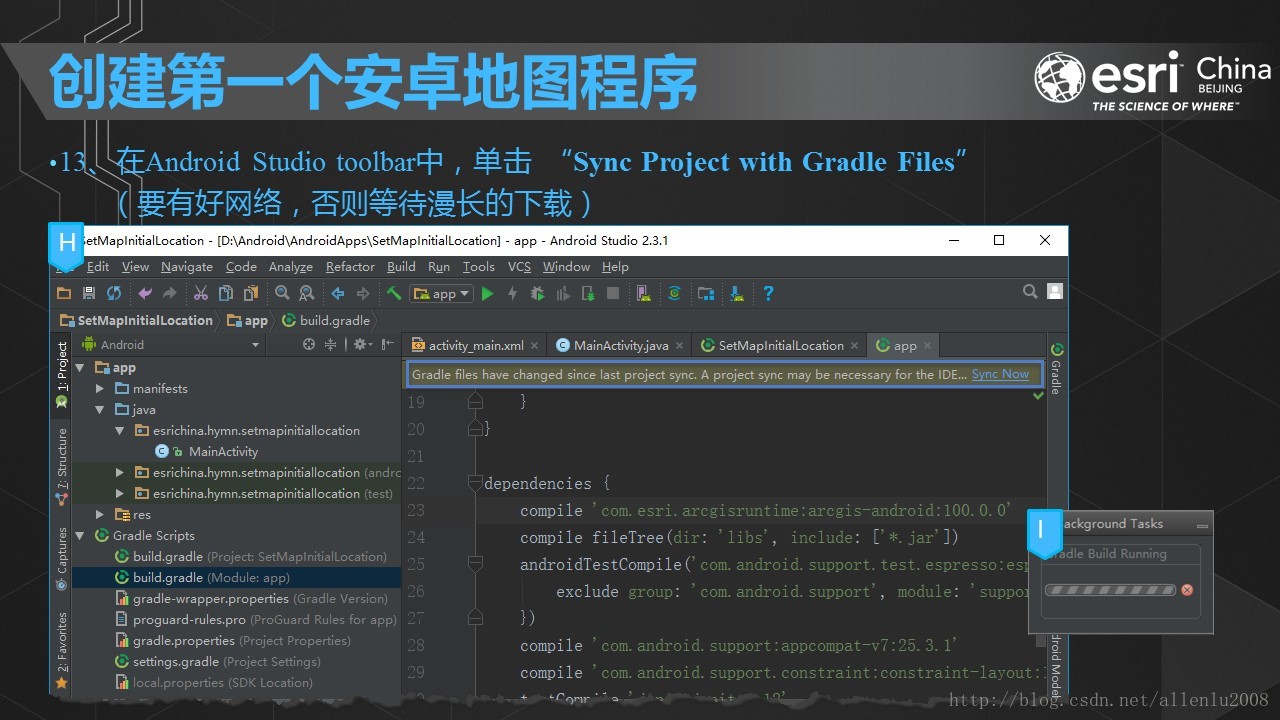The width and height of the screenshot is (1280, 720).
Task: Click the Find magnifier icon
Action: [x=282, y=293]
